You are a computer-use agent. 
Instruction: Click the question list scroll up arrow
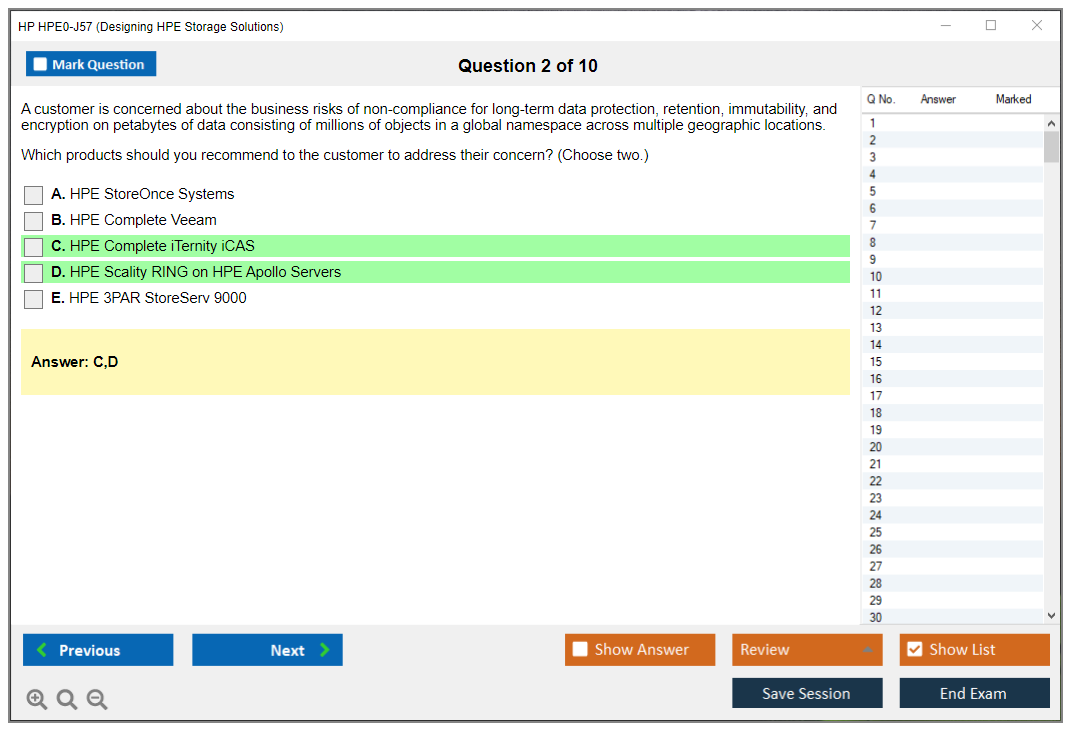coord(1051,123)
